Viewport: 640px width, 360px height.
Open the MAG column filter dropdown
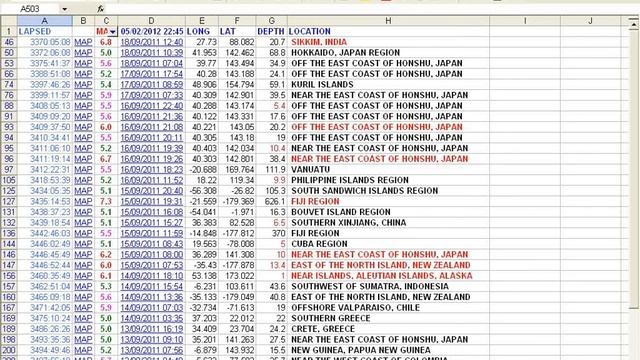pos(112,32)
